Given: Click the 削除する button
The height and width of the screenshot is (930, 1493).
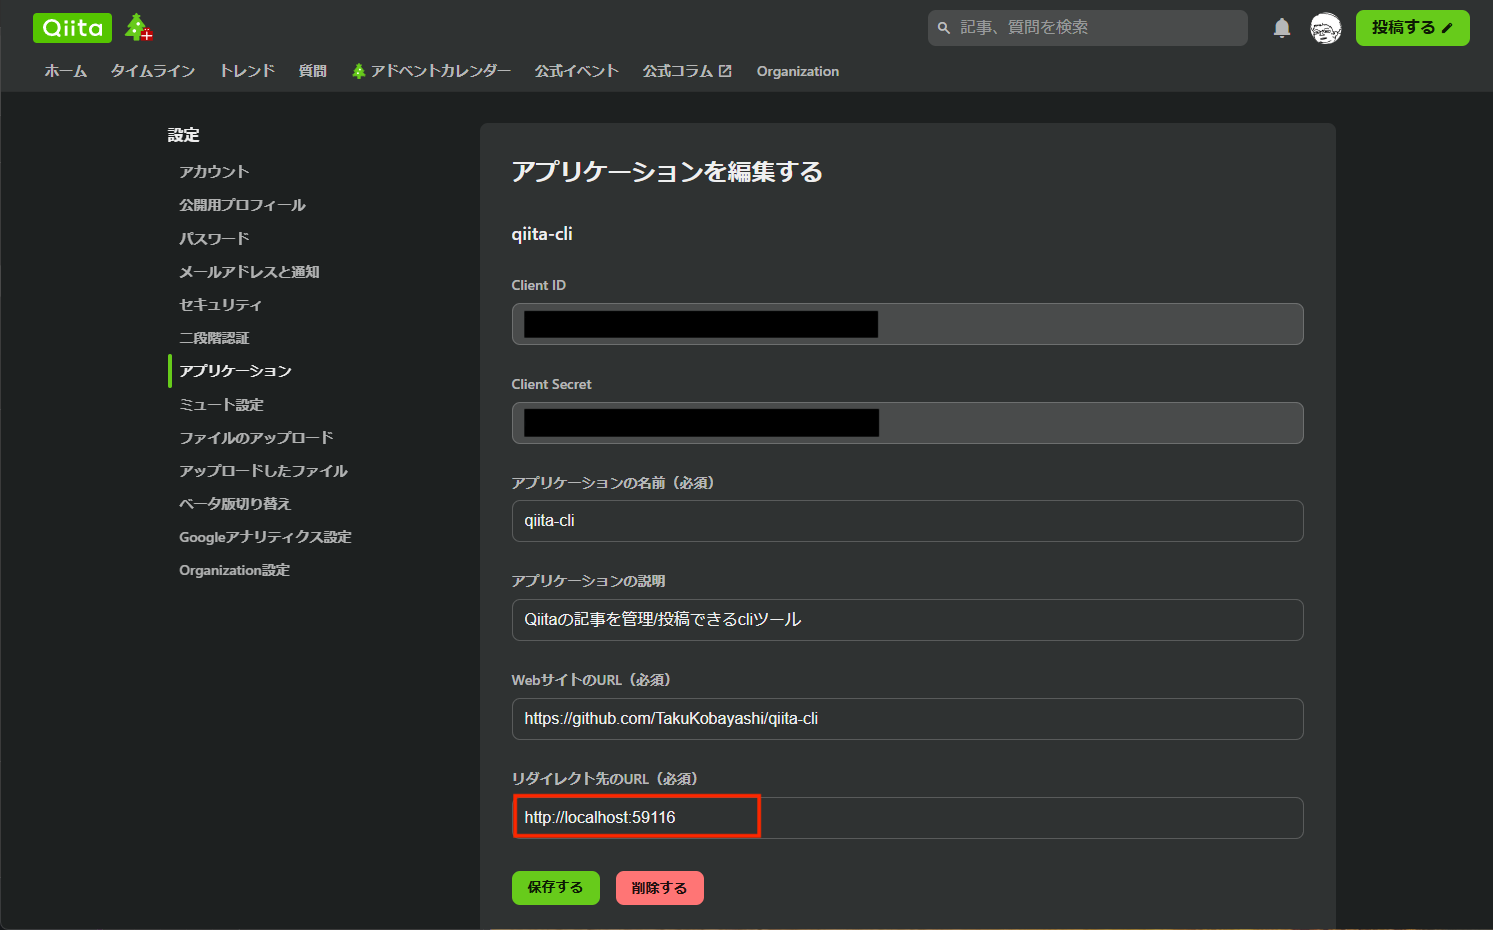Looking at the screenshot, I should point(659,888).
